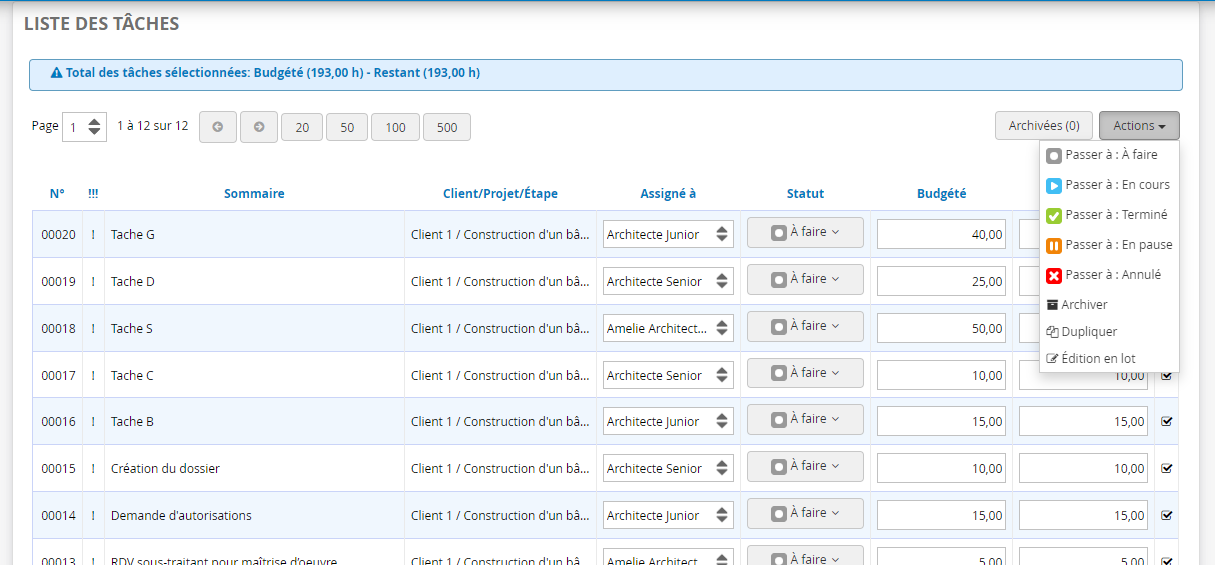Click the warning icon in total banner
The height and width of the screenshot is (565, 1215).
[x=57, y=73]
